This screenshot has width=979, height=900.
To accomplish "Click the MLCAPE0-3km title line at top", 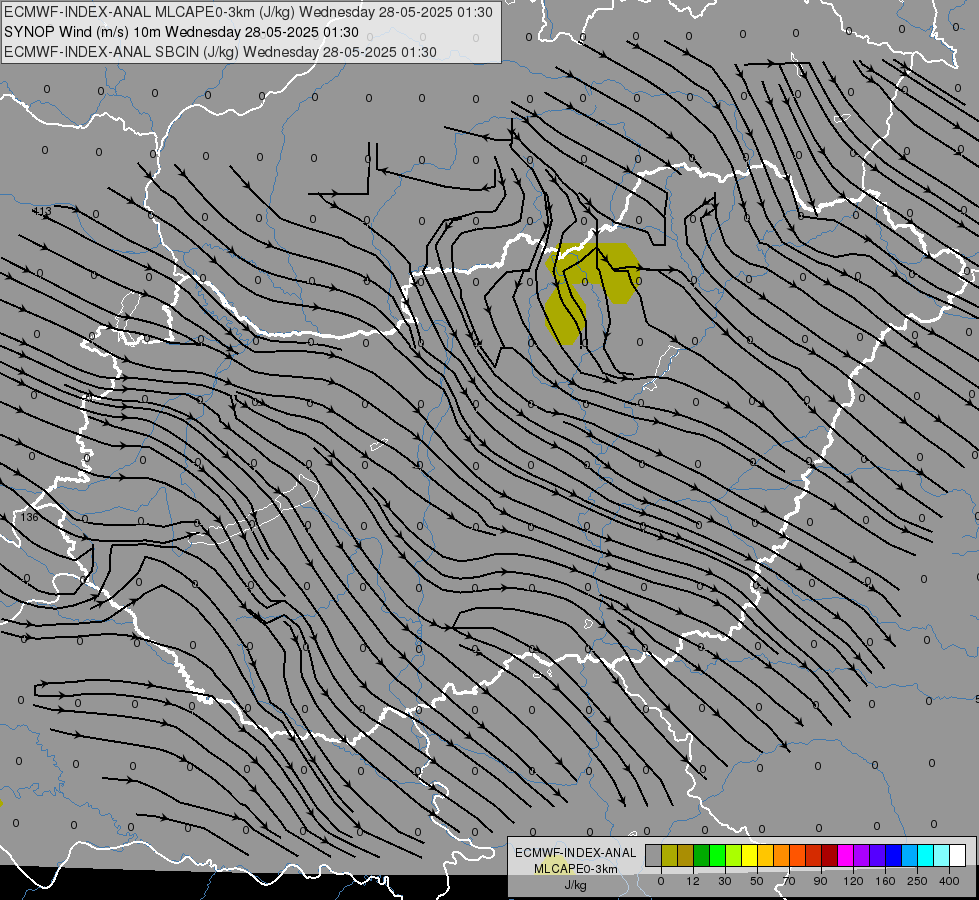I will click(x=248, y=12).
